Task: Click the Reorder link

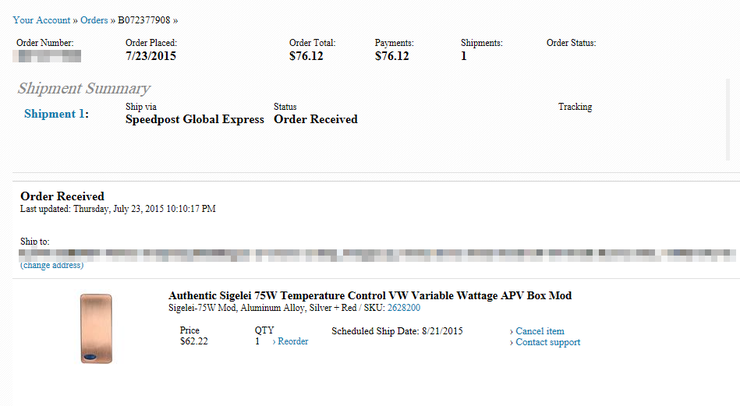Action: [x=292, y=341]
